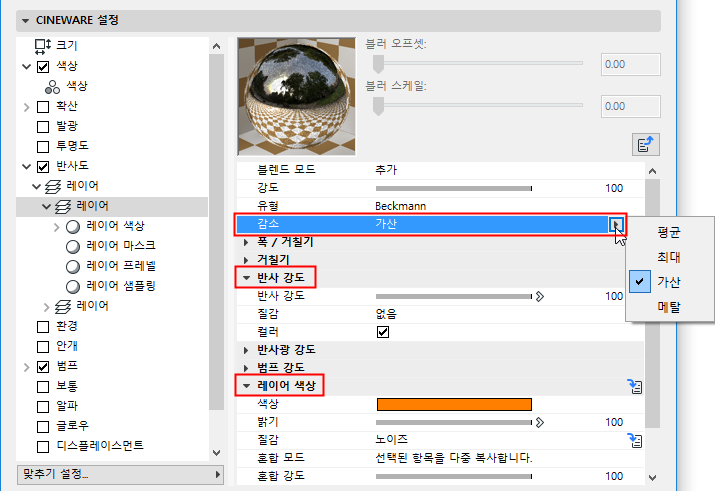This screenshot has width=715, height=491.
Task: Collapse the 반사 강도 section
Action: [246, 278]
